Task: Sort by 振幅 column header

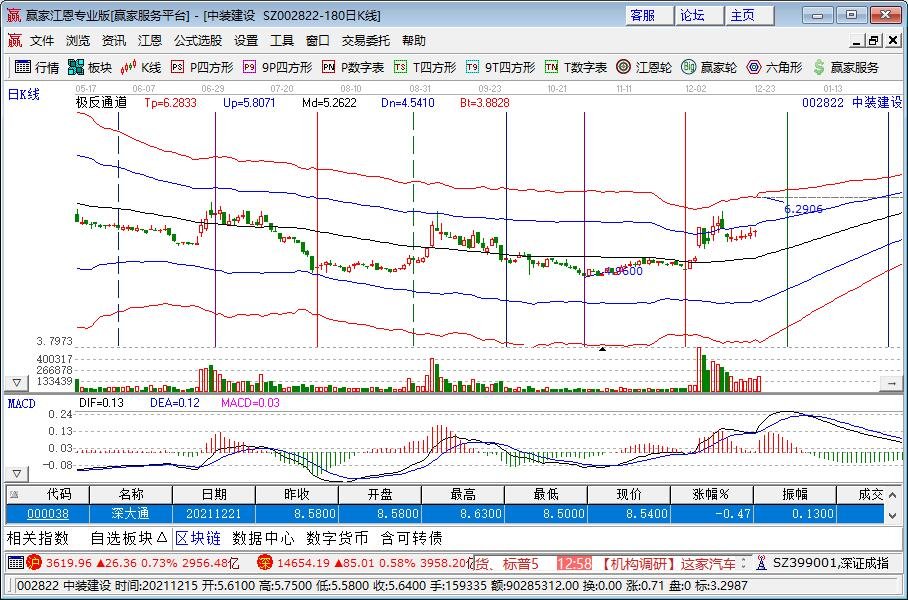Action: [794, 494]
